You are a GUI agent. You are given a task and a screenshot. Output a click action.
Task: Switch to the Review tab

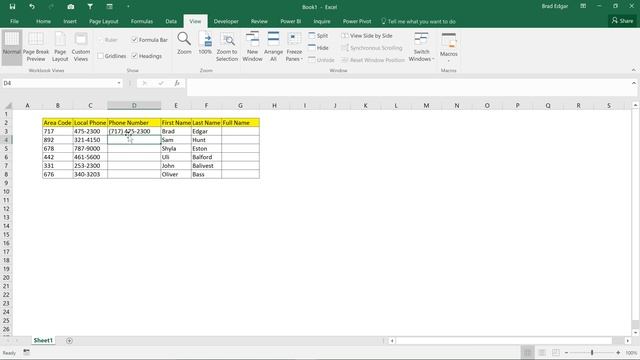(259, 21)
